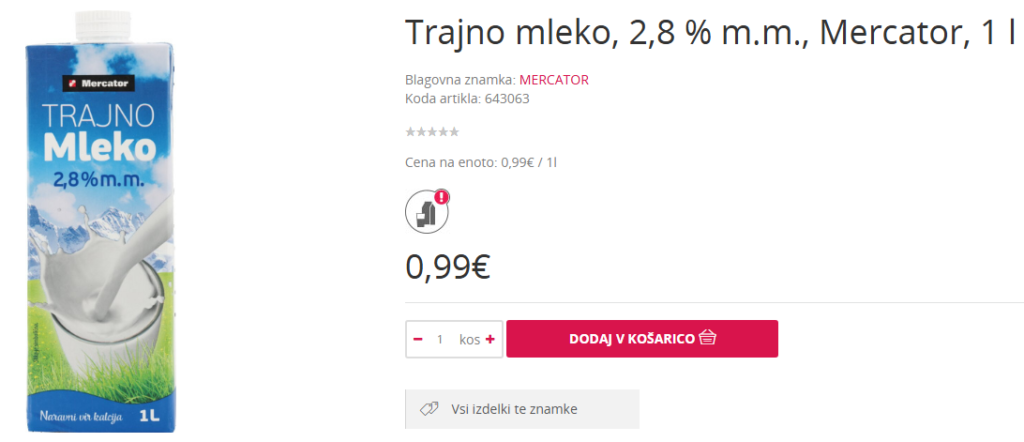Click the Trajno mleko product title
Screen dimensions: 1024x442
[709, 33]
